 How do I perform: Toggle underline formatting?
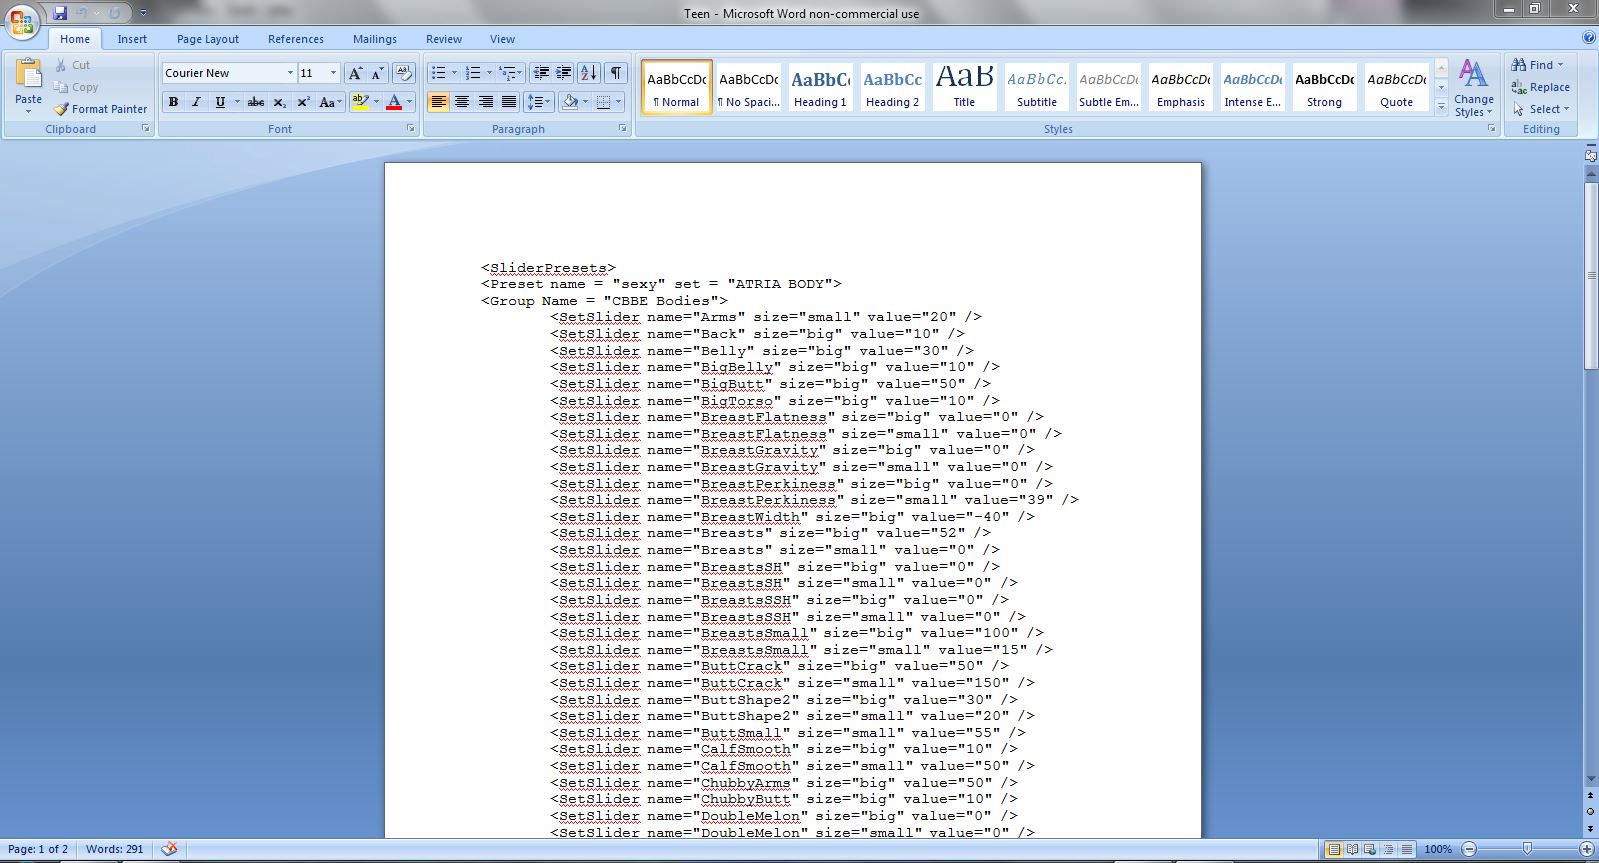(x=220, y=102)
